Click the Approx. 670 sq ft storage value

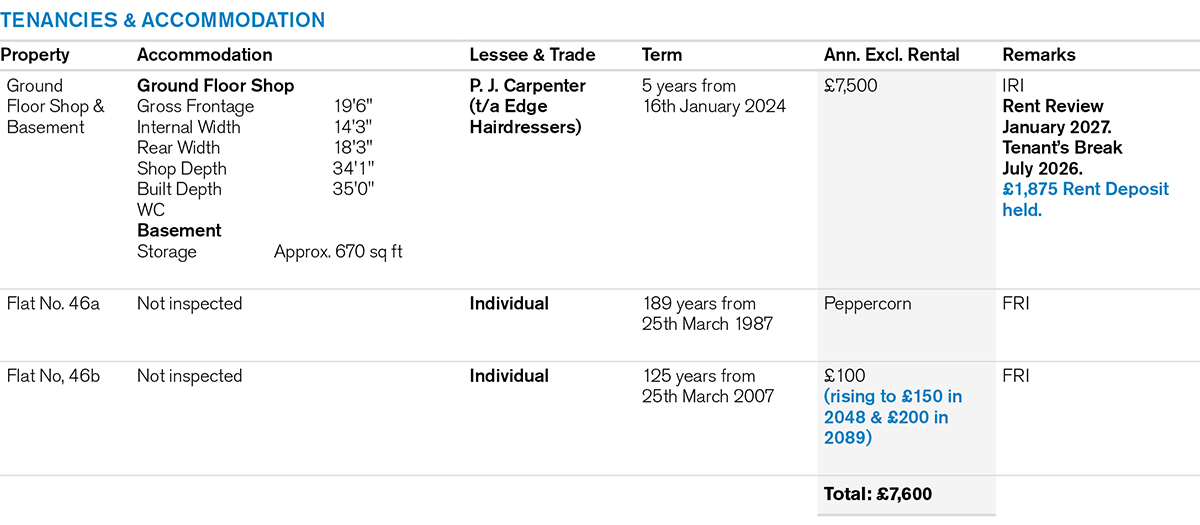pyautogui.click(x=338, y=252)
